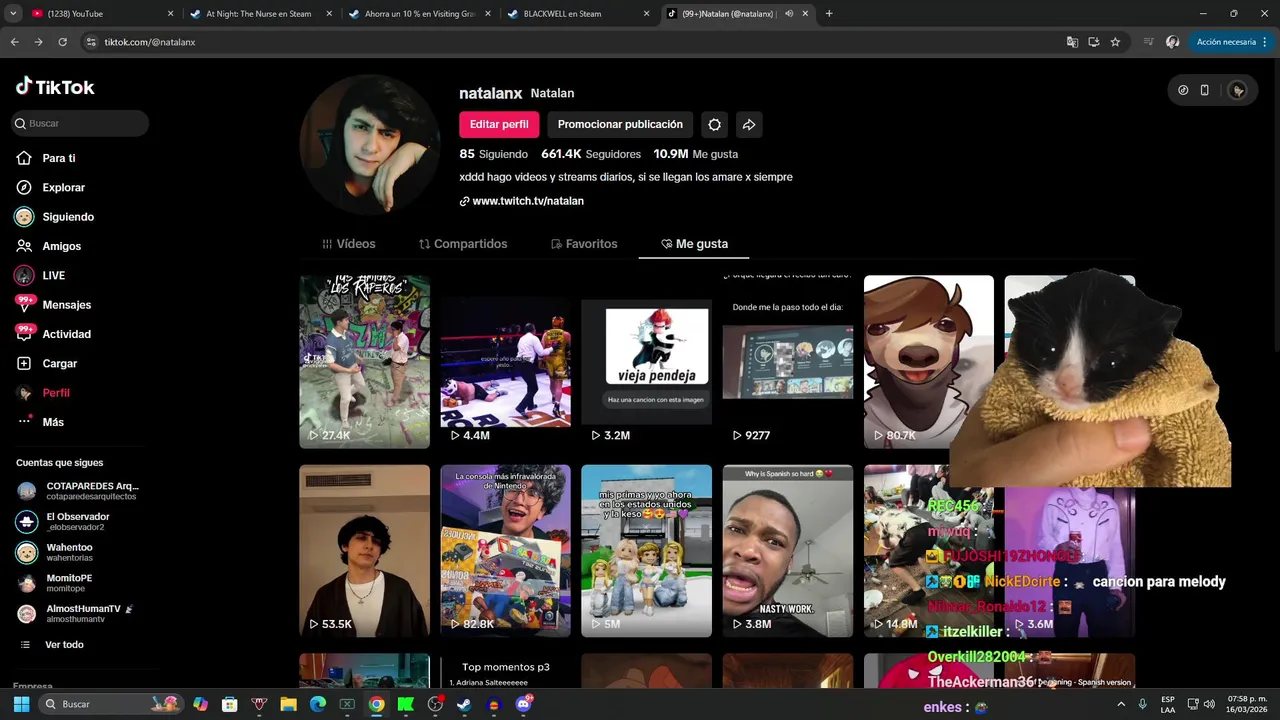Screen dimensions: 1280x720
Task: Open a new browser tab with plus icon
Action: click(829, 14)
